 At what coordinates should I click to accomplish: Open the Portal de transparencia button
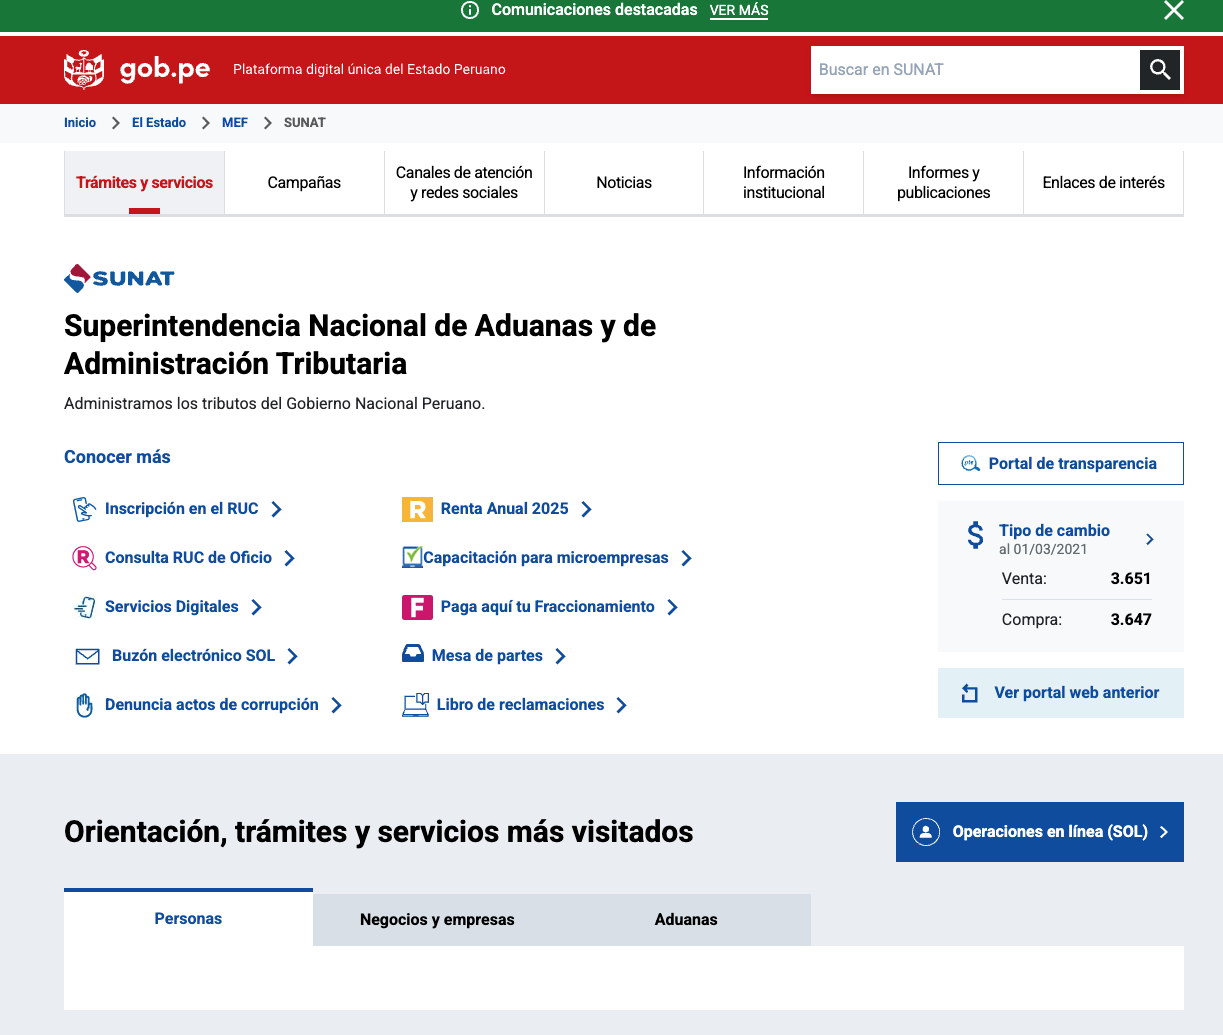point(1061,463)
